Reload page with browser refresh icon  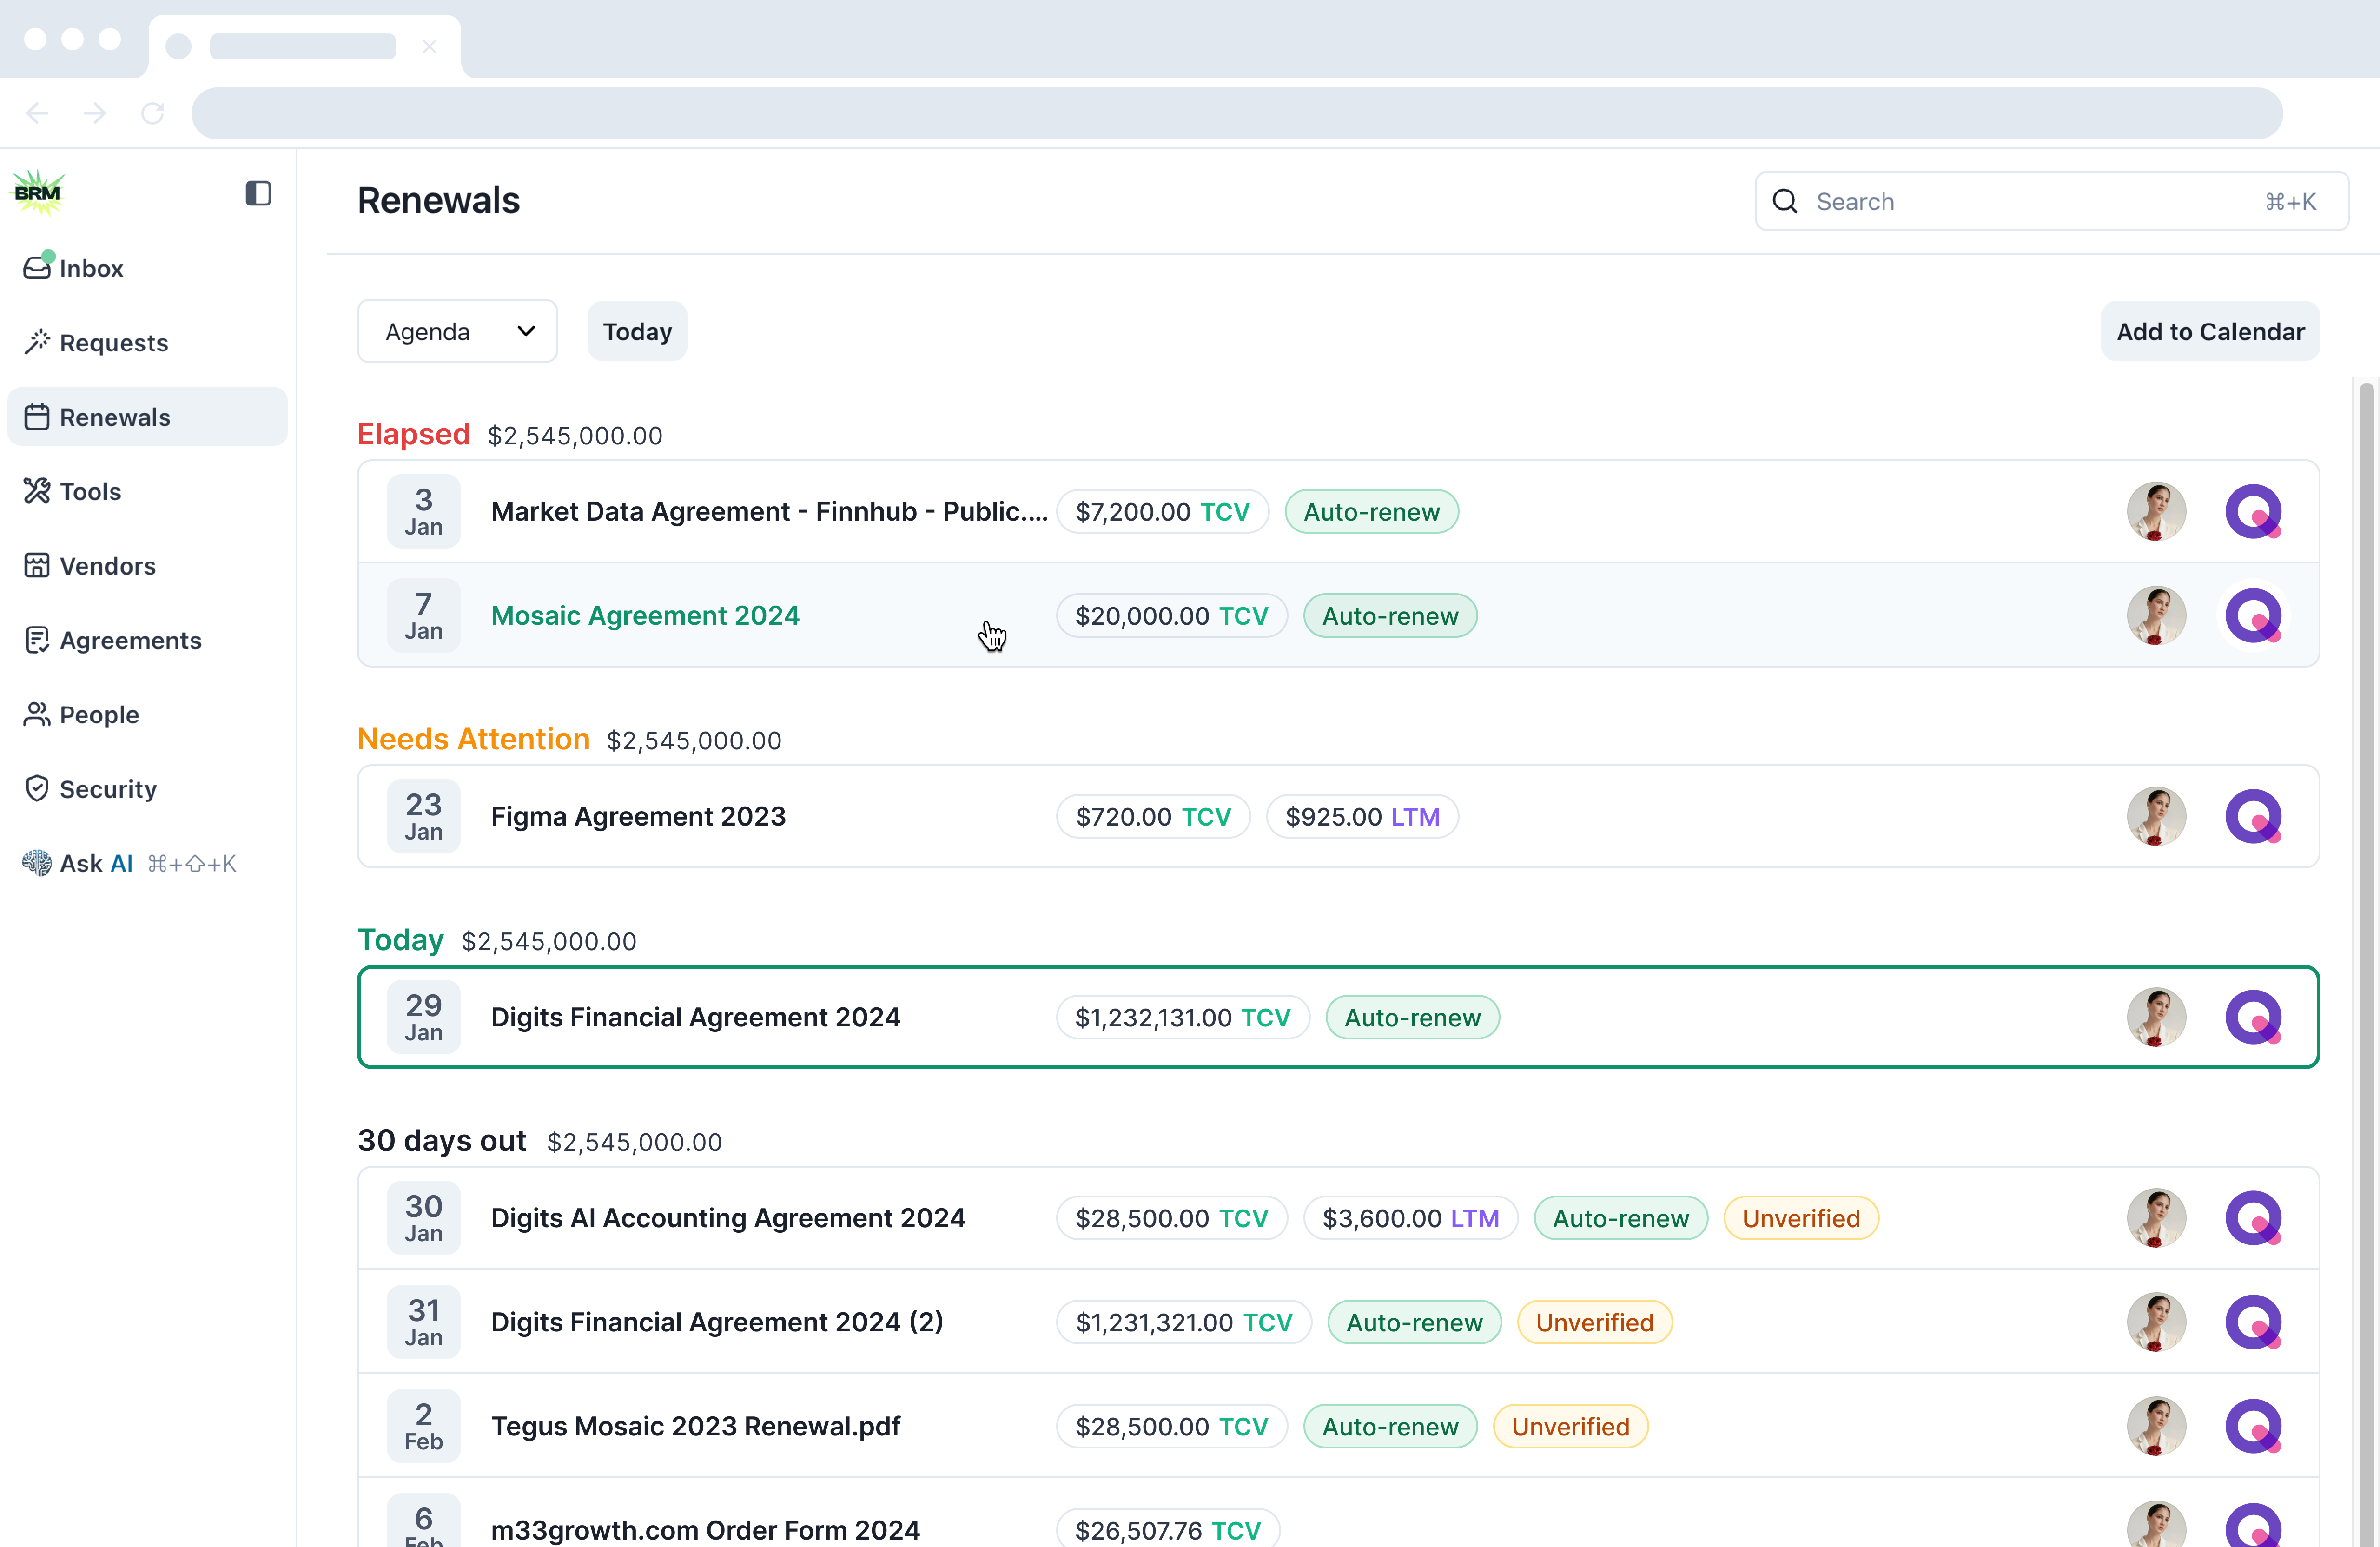(152, 113)
